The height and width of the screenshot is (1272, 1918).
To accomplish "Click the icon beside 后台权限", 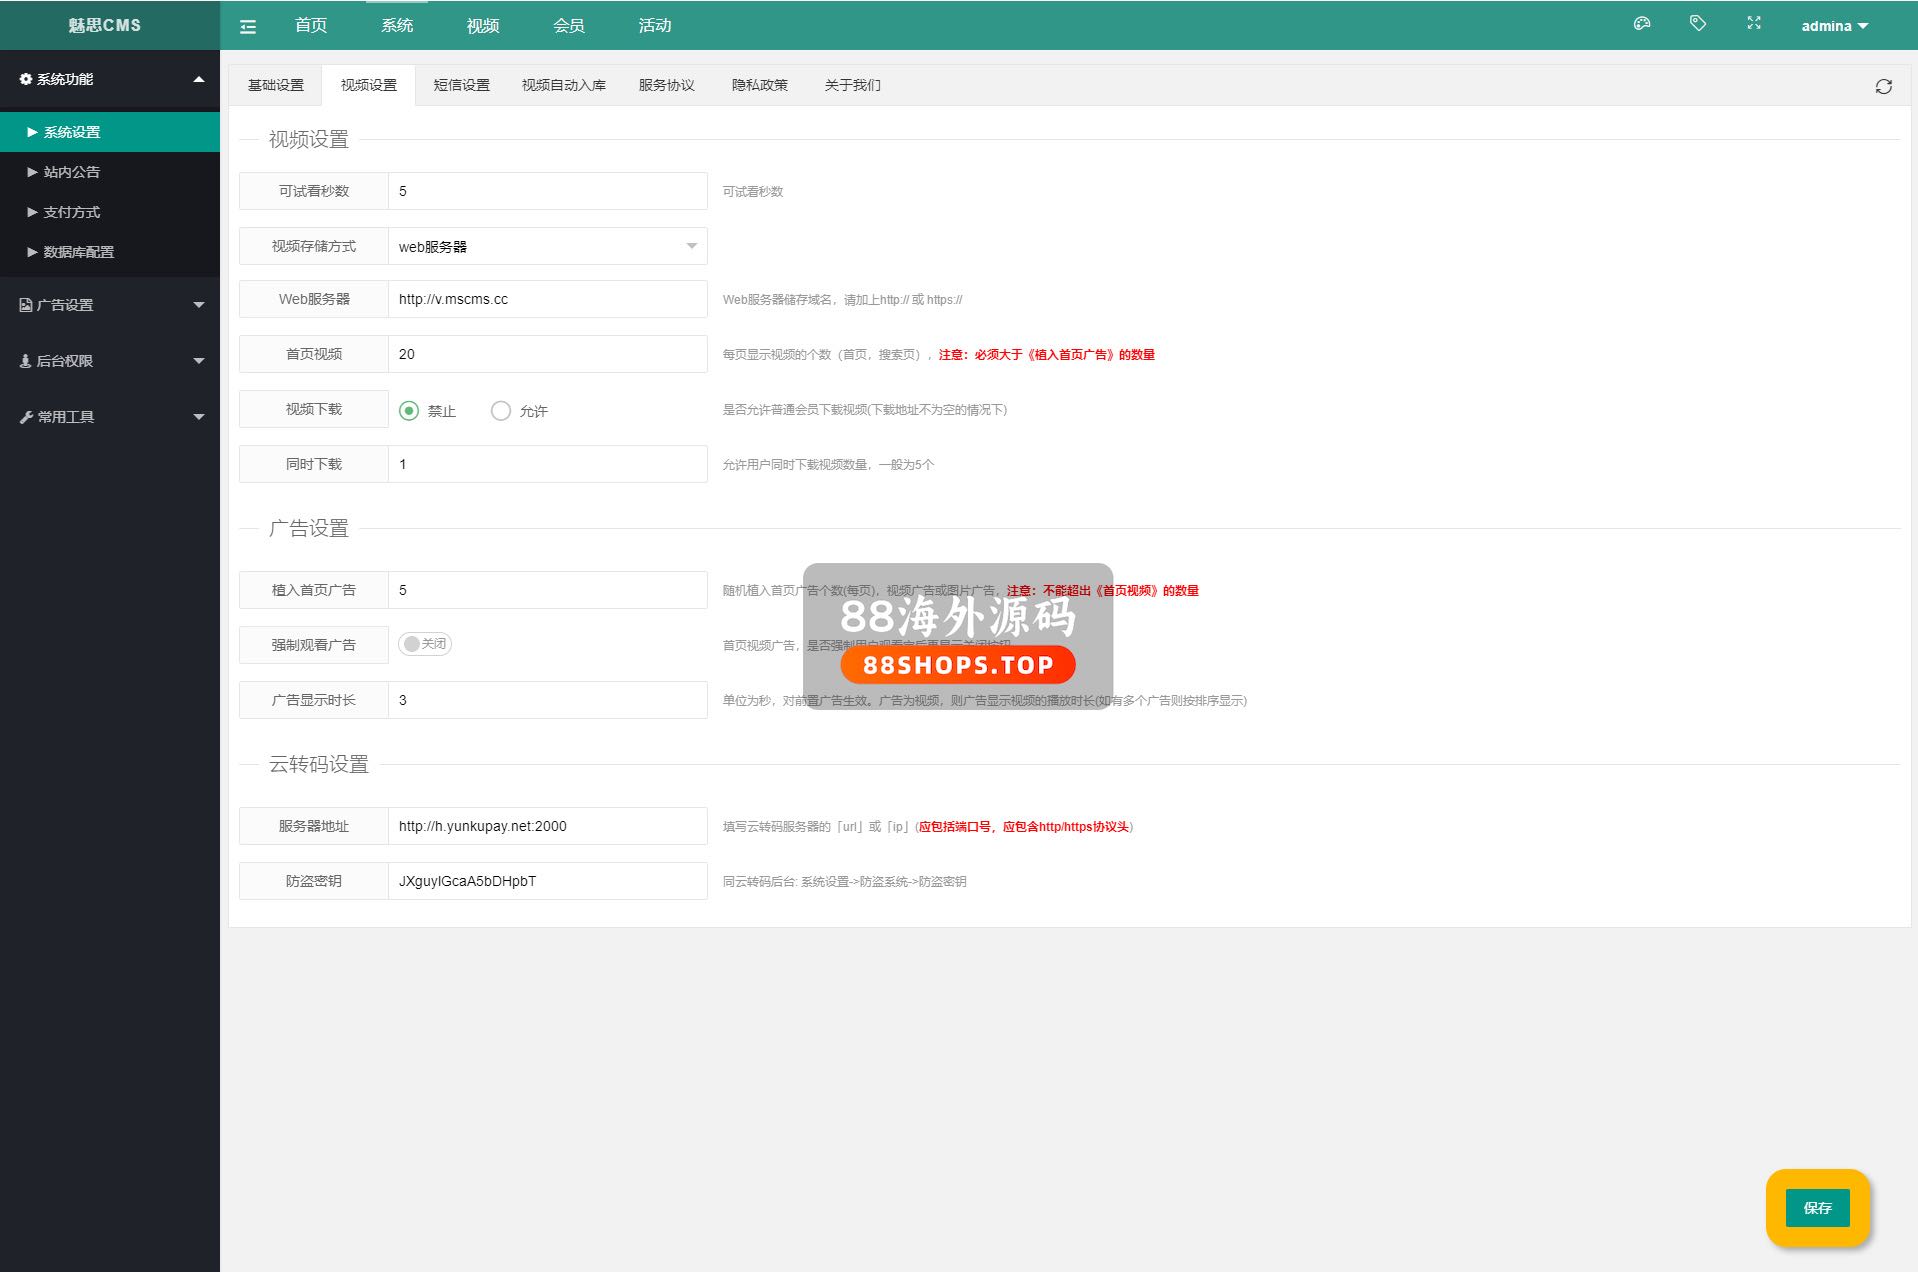I will point(26,361).
